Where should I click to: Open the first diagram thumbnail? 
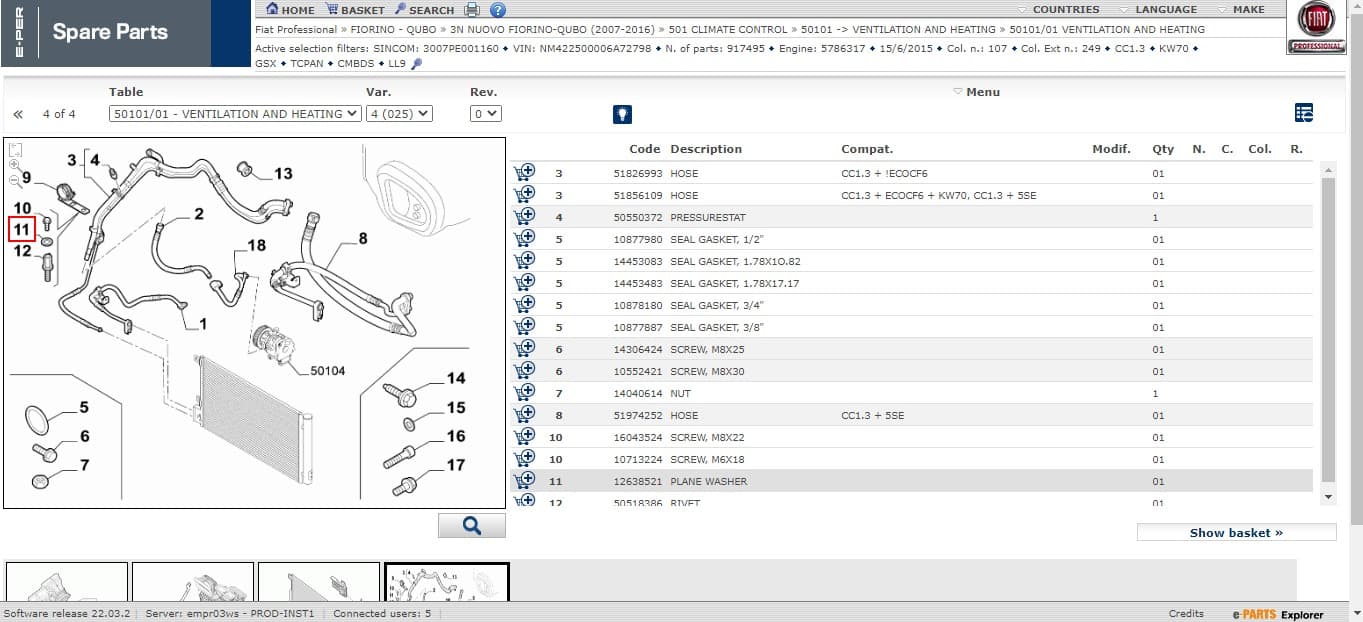pyautogui.click(x=67, y=583)
